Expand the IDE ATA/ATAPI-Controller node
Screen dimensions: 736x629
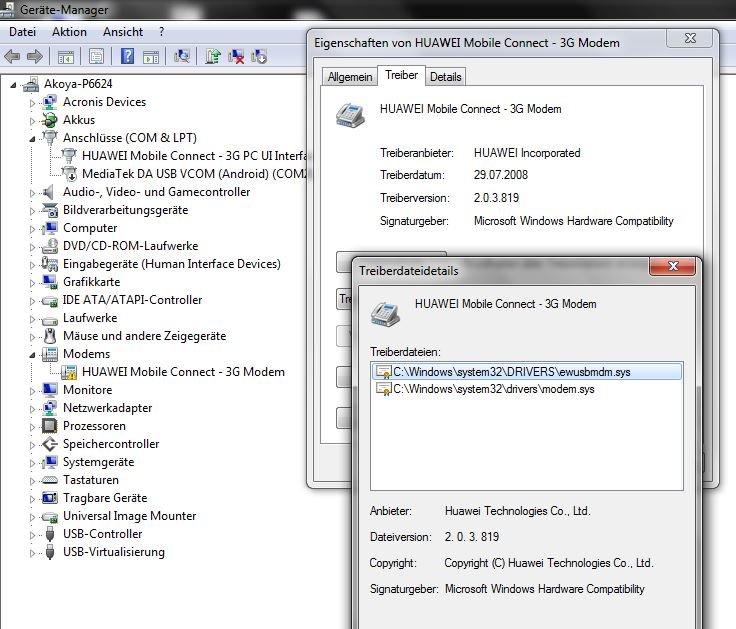point(32,301)
